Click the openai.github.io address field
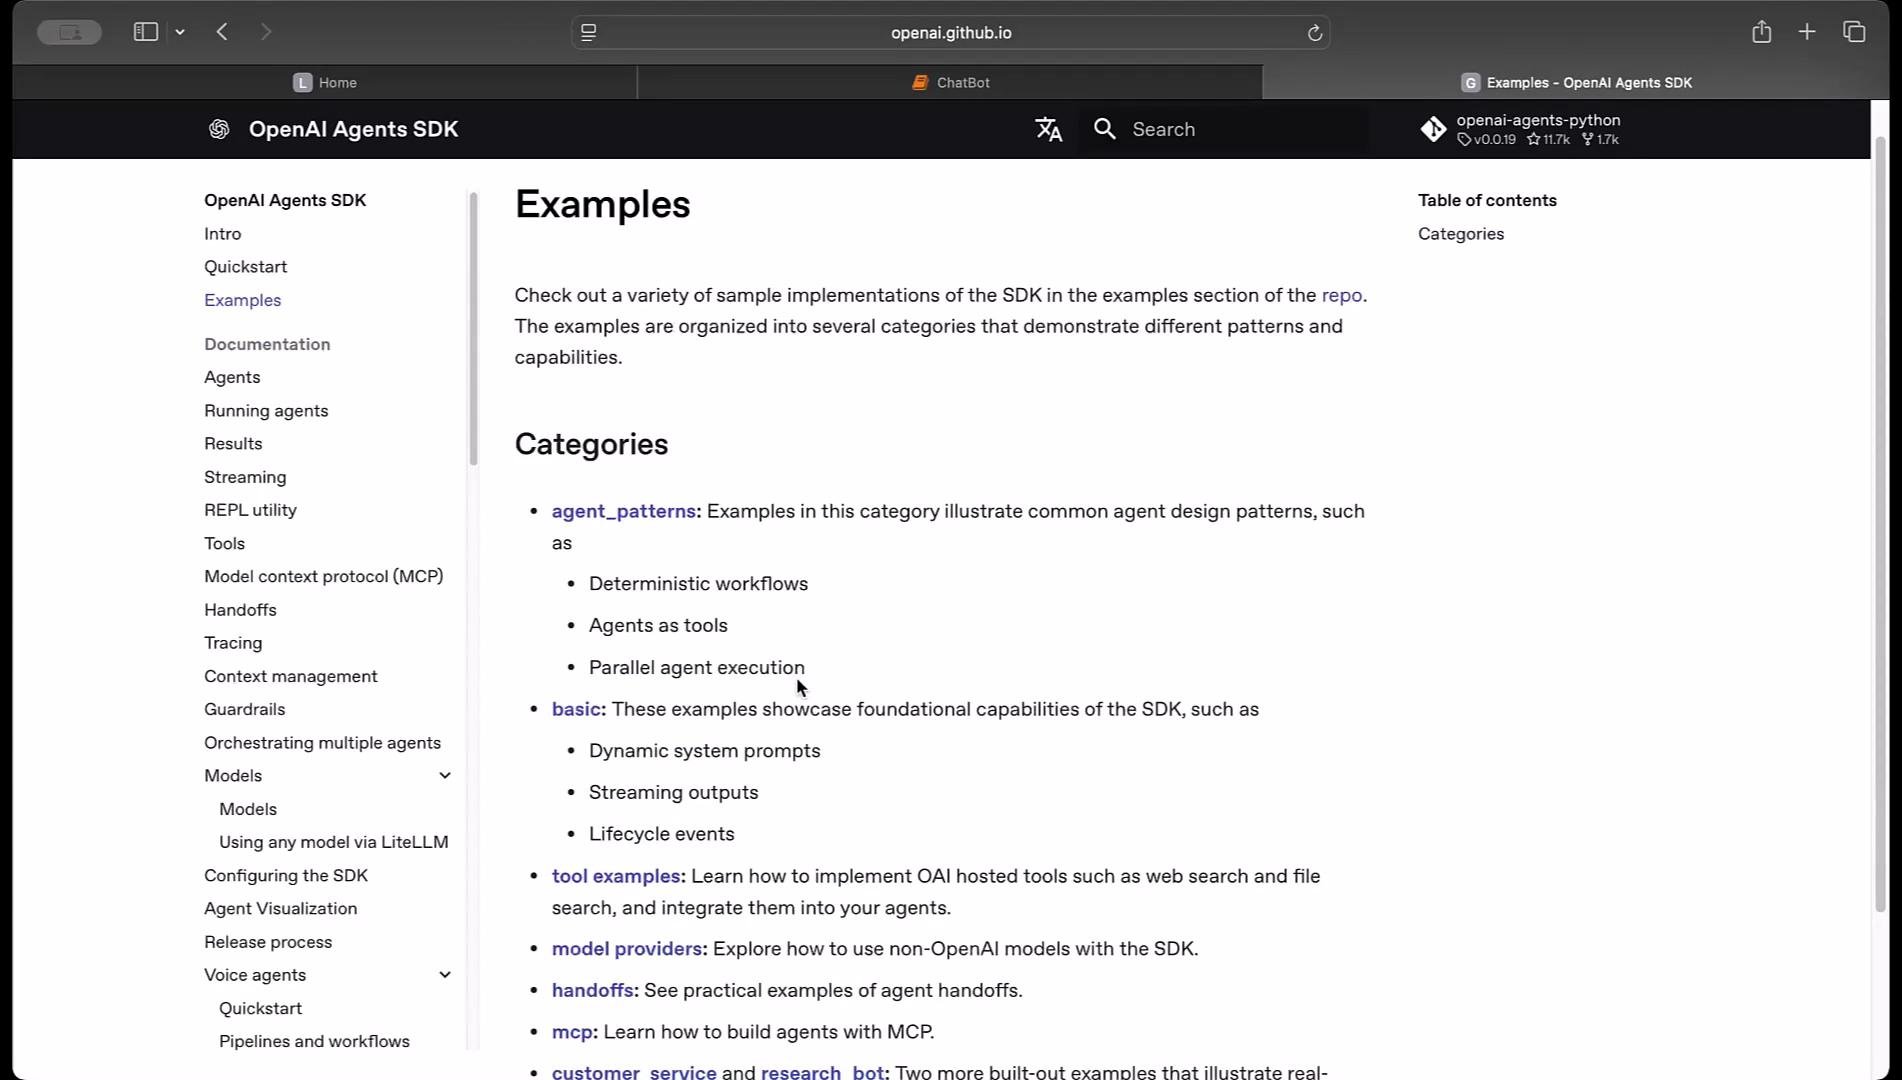Screen dimensions: 1902x1080 tap(951, 33)
